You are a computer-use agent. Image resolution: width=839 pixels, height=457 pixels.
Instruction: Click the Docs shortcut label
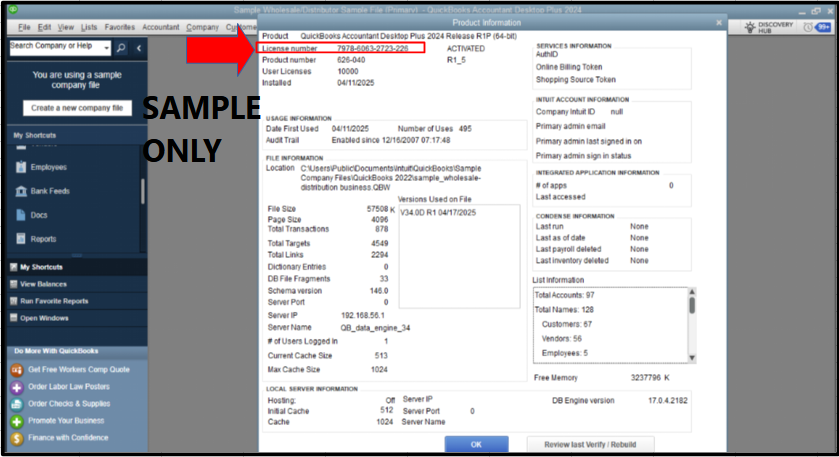pos(39,215)
